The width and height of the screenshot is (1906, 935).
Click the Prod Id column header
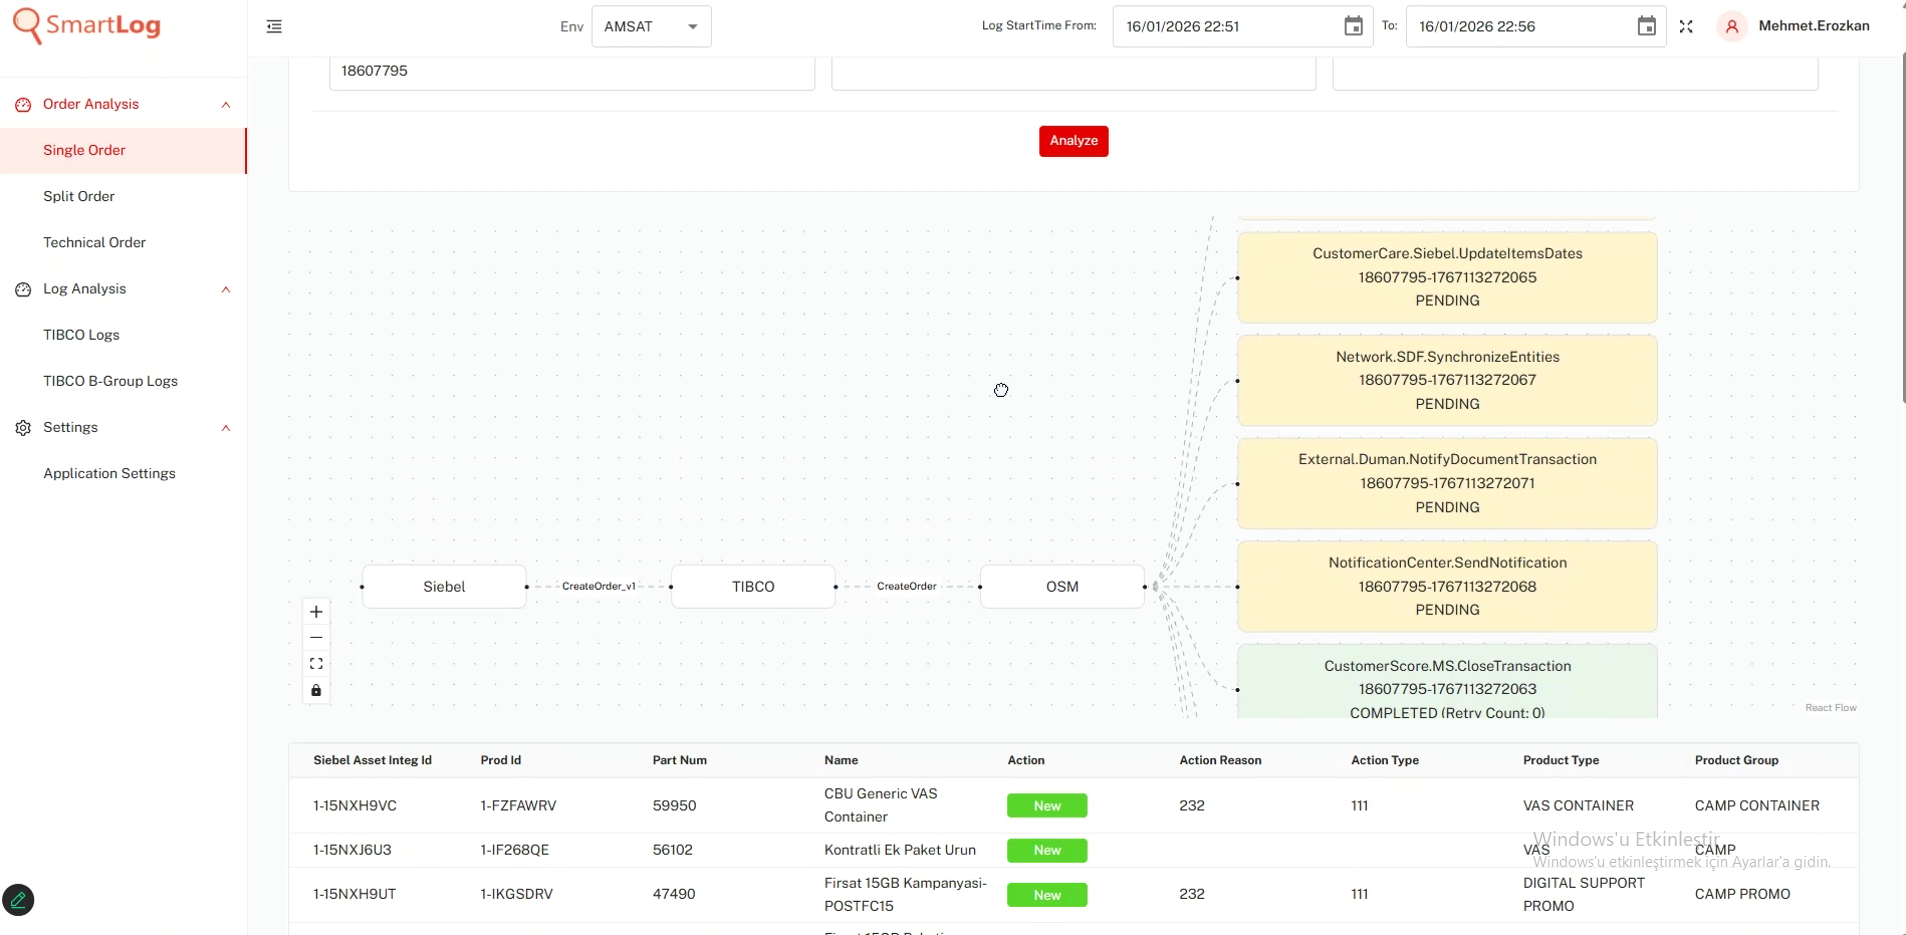[501, 761]
